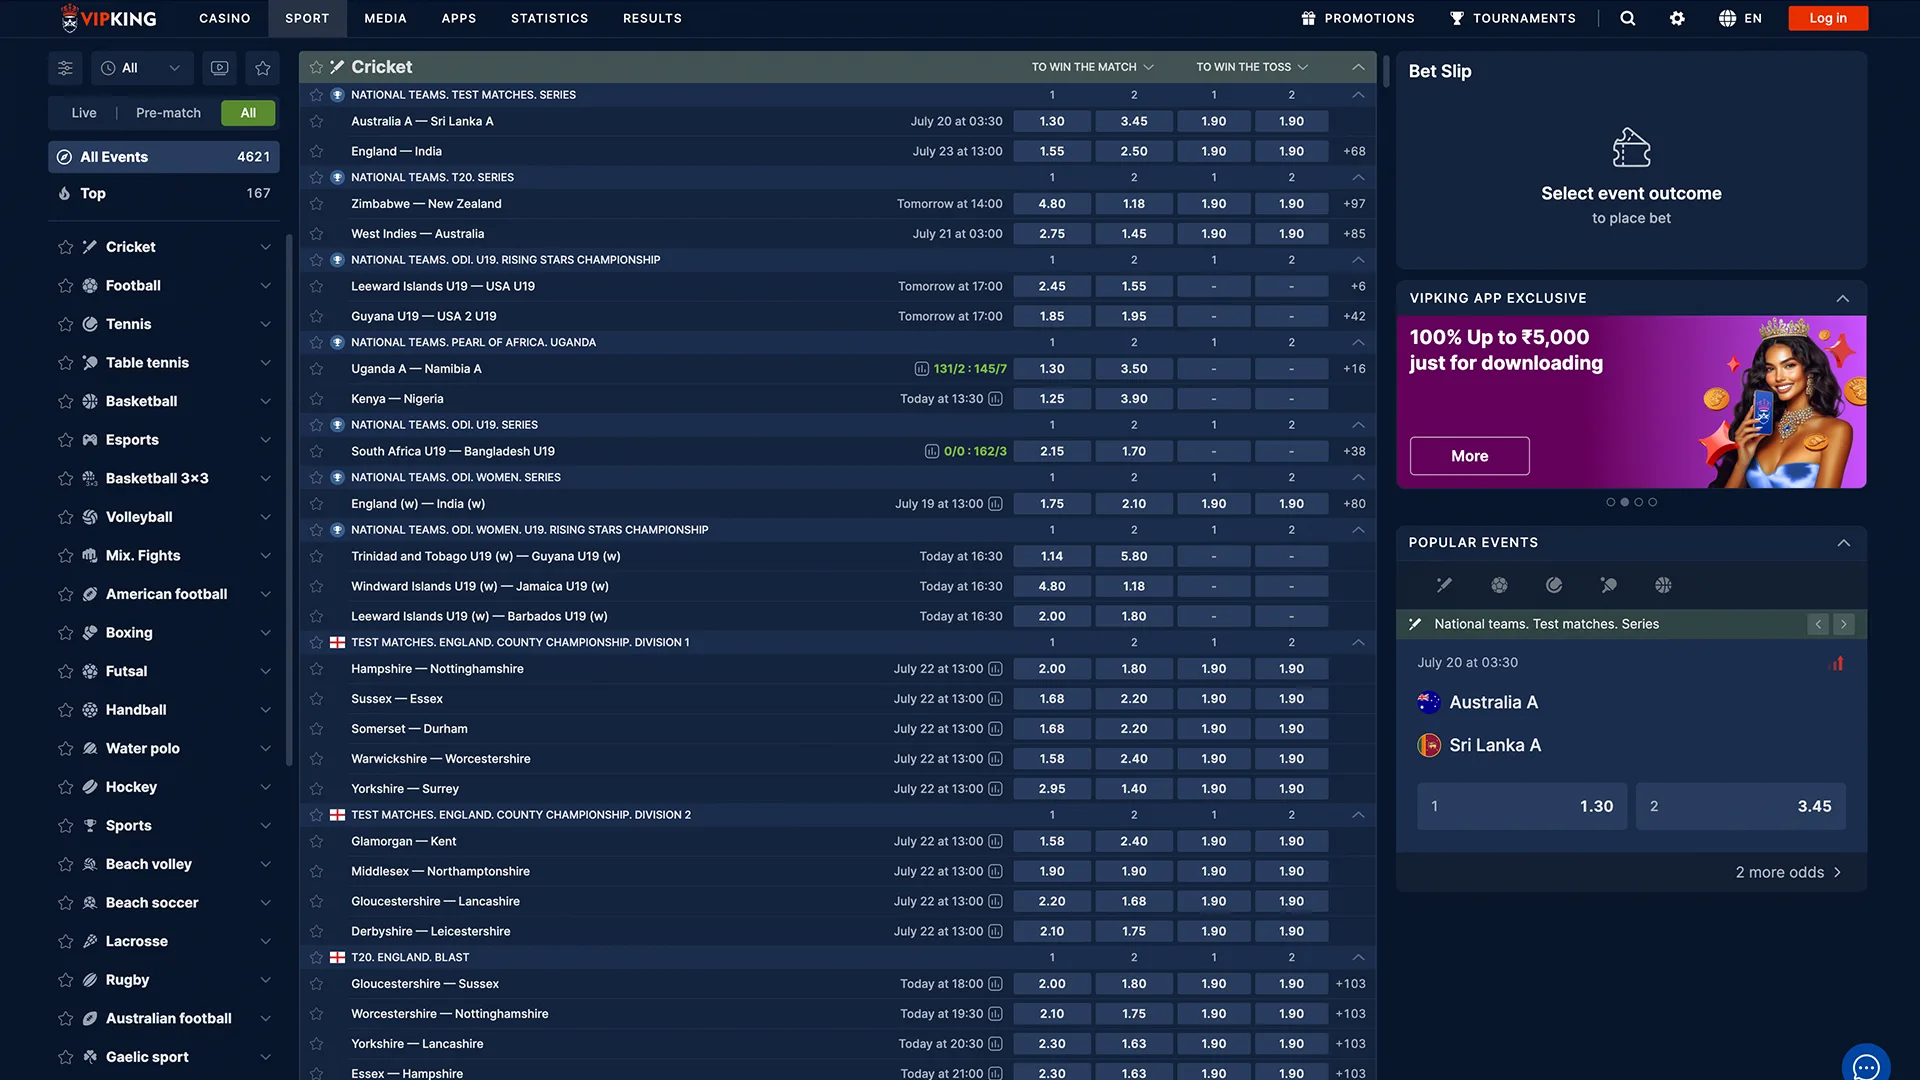
Task: Favorite the England — India match star
Action: pyautogui.click(x=316, y=150)
